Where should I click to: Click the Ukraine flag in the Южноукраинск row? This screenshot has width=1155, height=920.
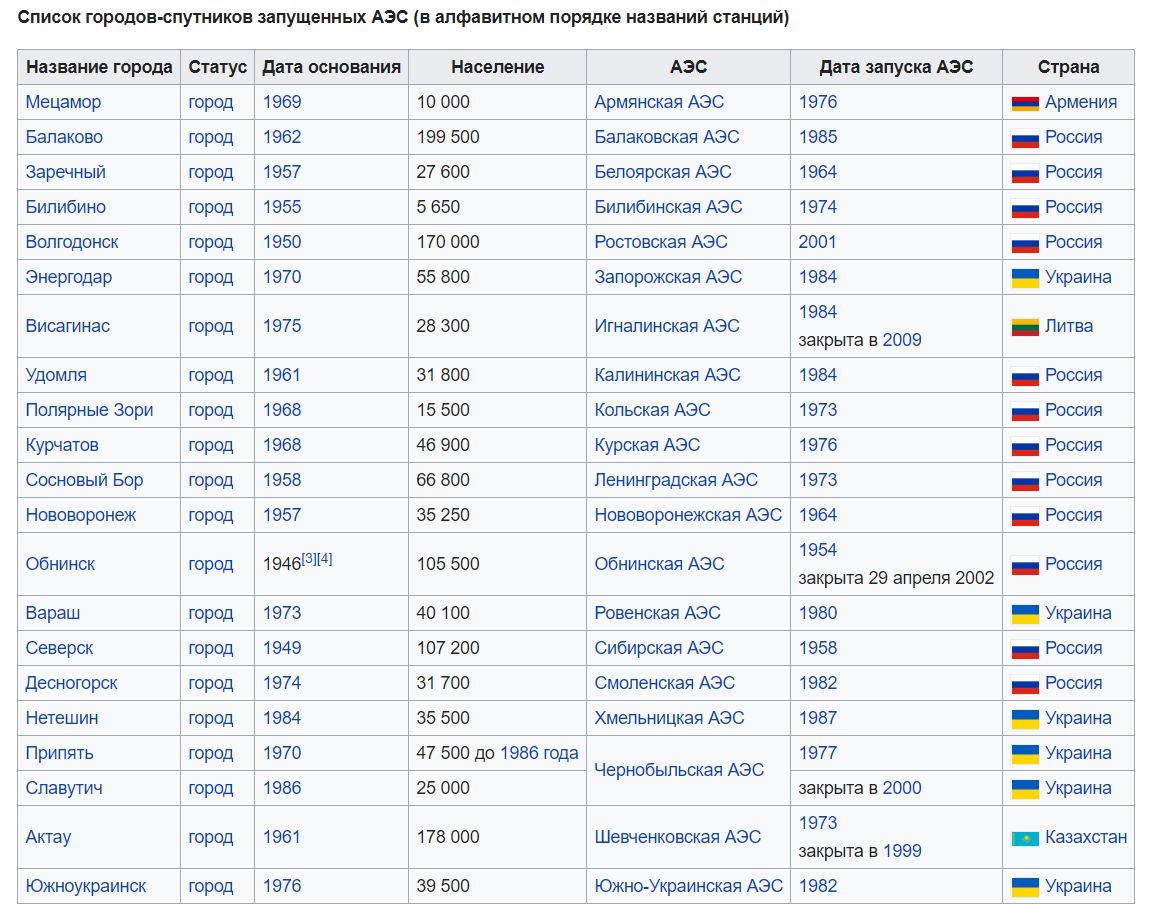tap(1025, 887)
